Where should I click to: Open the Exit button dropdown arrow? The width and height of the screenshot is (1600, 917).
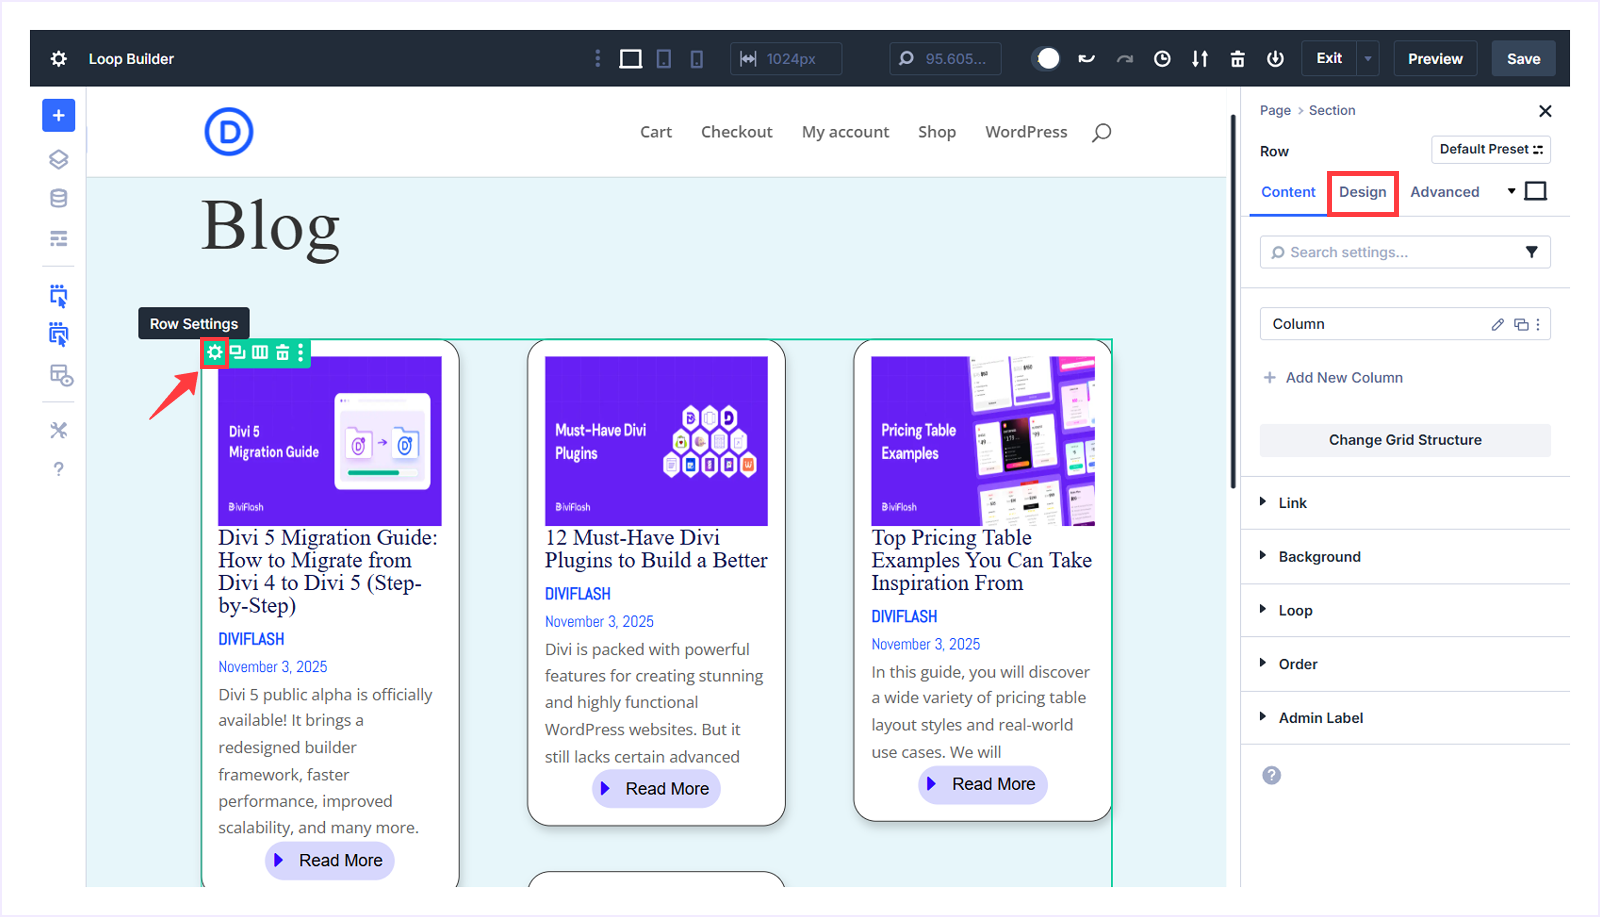[1367, 58]
